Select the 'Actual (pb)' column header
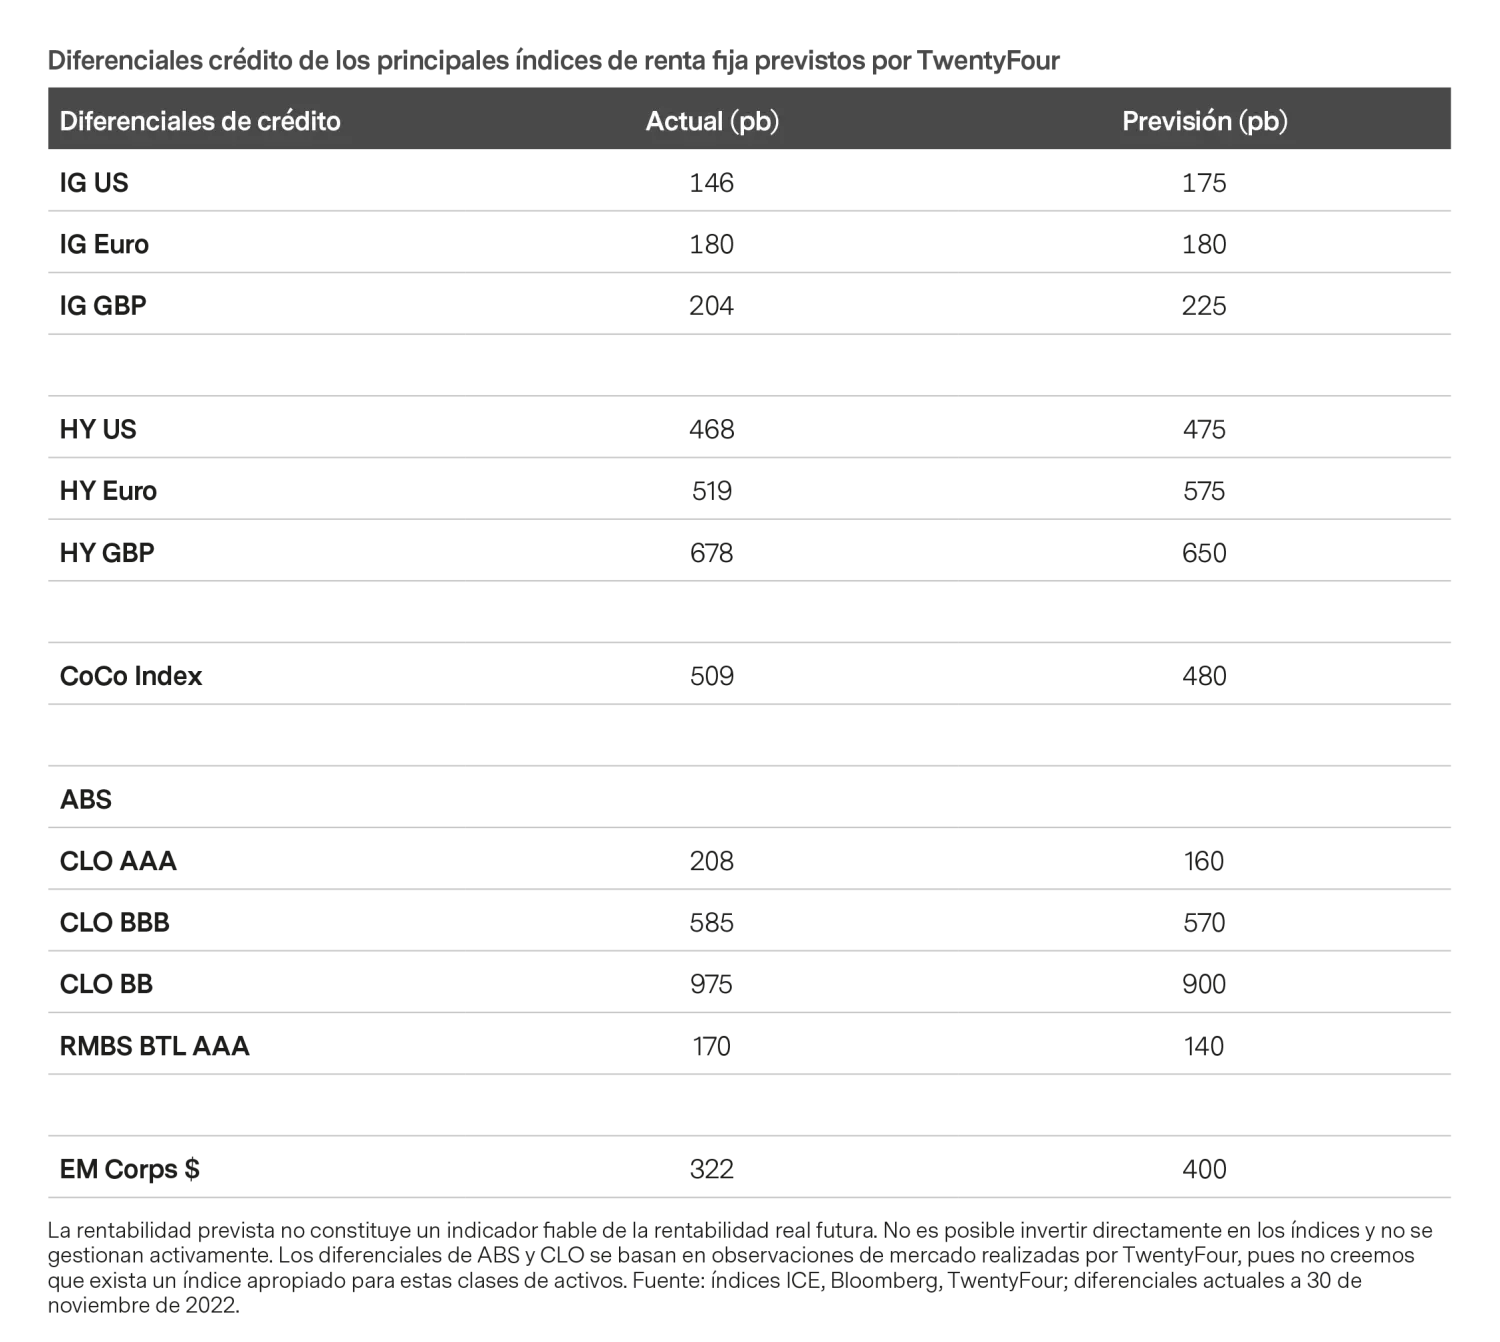1500x1342 pixels. (x=712, y=121)
